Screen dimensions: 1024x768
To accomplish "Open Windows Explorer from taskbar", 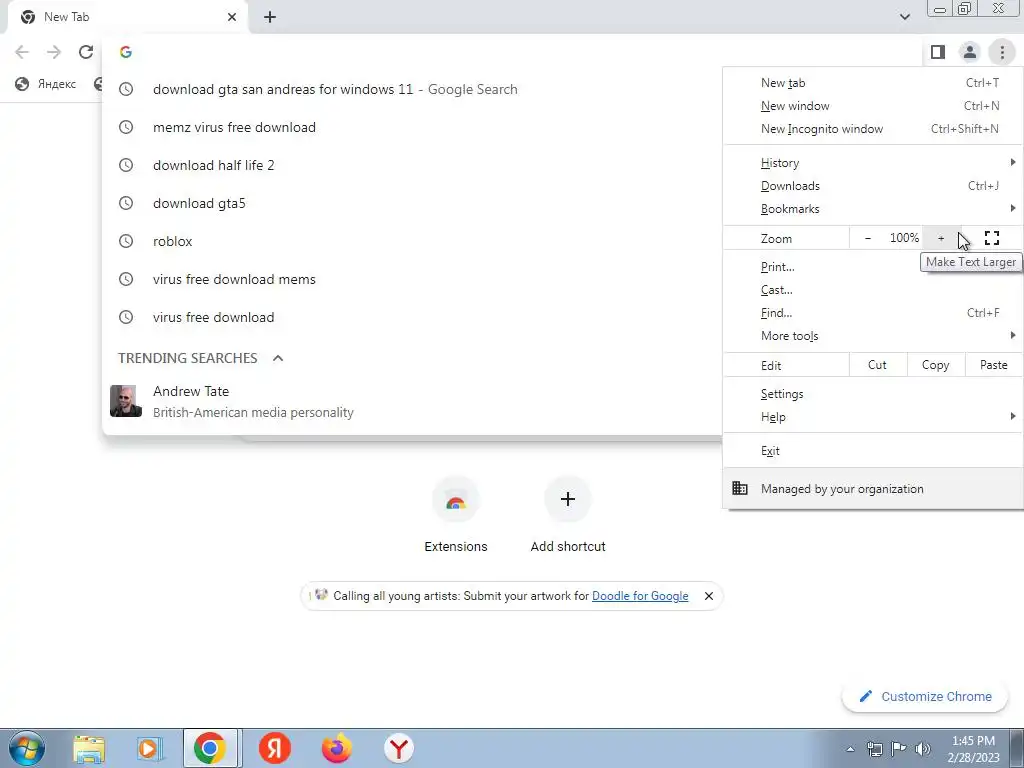I will pyautogui.click(x=89, y=748).
